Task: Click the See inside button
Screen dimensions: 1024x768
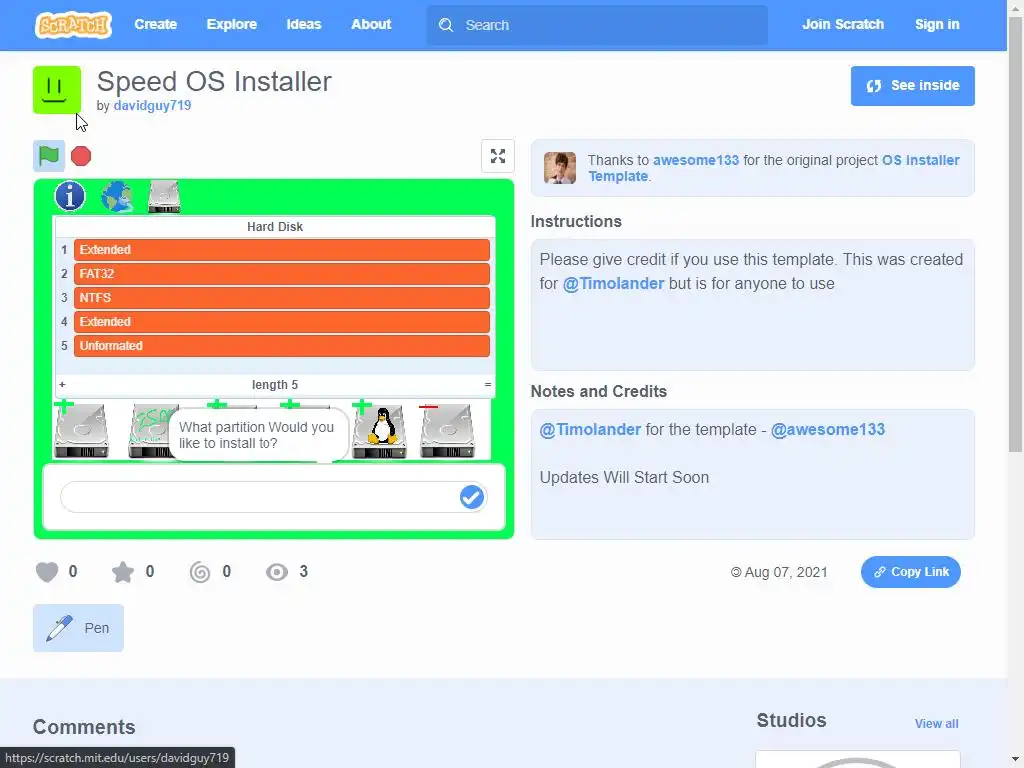Action: pyautogui.click(x=912, y=86)
